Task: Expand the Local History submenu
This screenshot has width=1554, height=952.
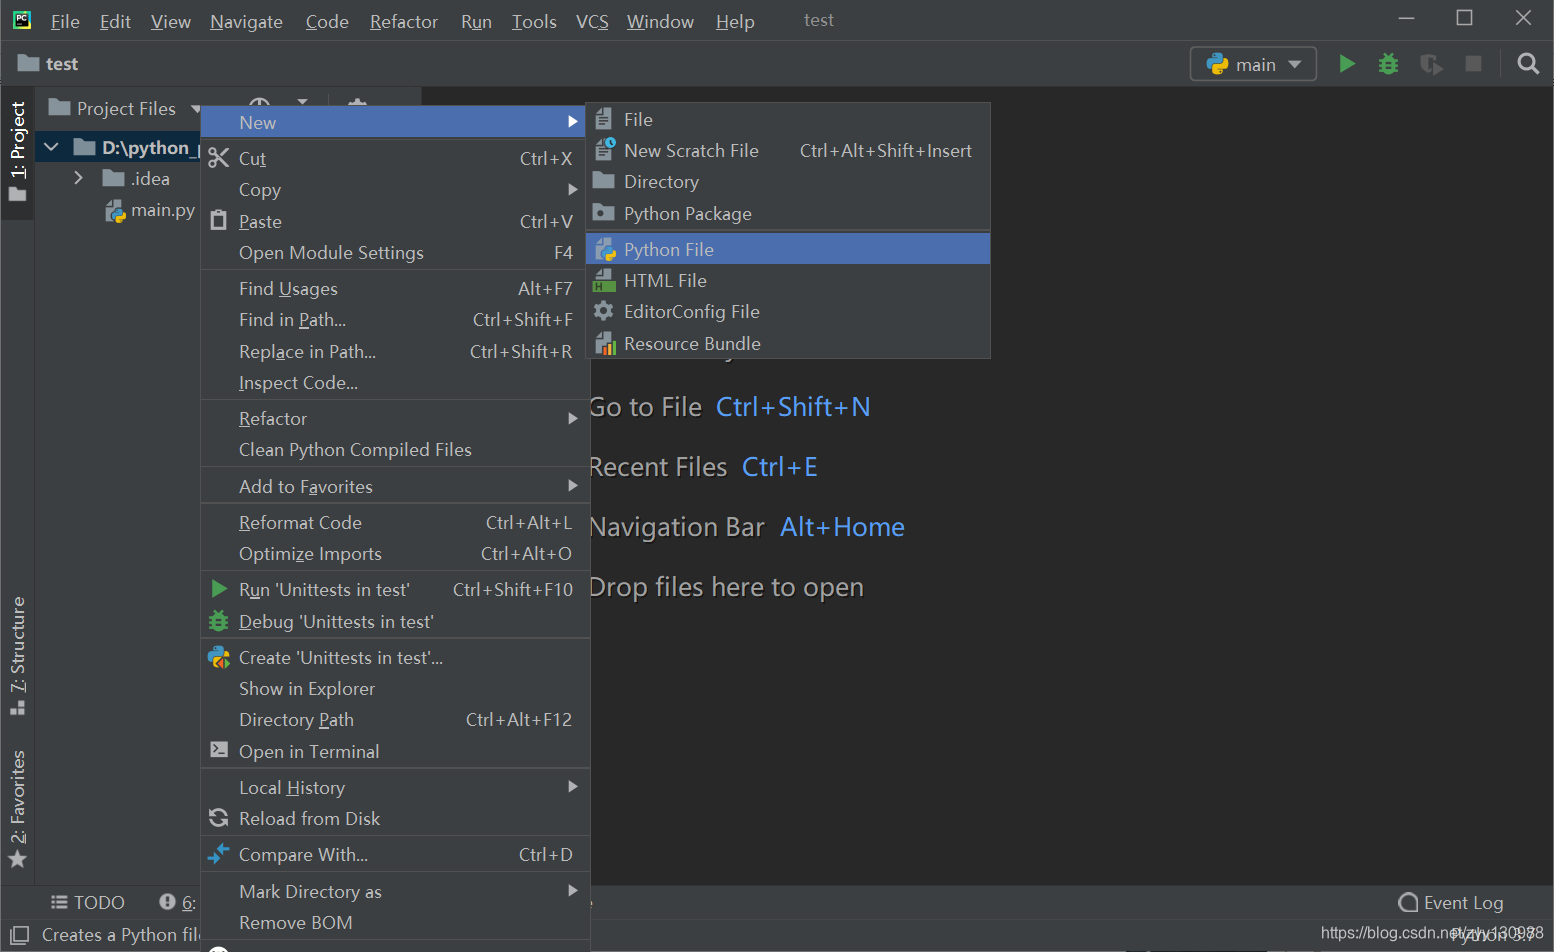Action: [395, 788]
